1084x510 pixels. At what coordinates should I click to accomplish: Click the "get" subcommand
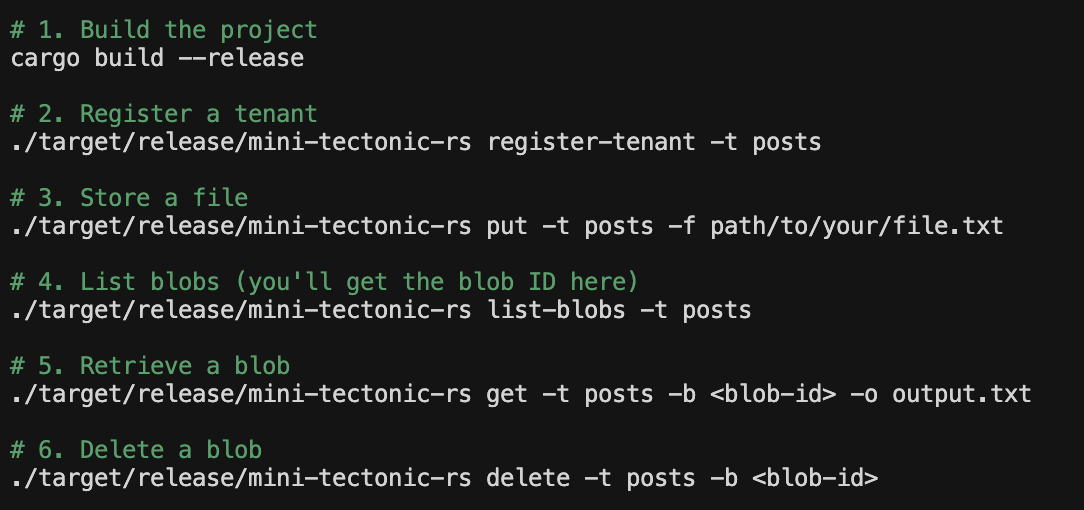pos(507,394)
